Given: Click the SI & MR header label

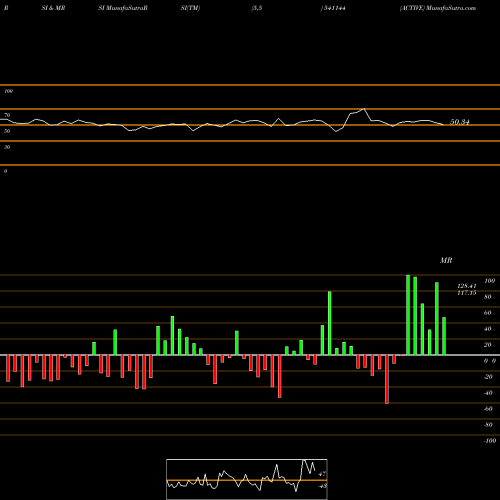Looking at the screenshot, I should click(53, 8).
